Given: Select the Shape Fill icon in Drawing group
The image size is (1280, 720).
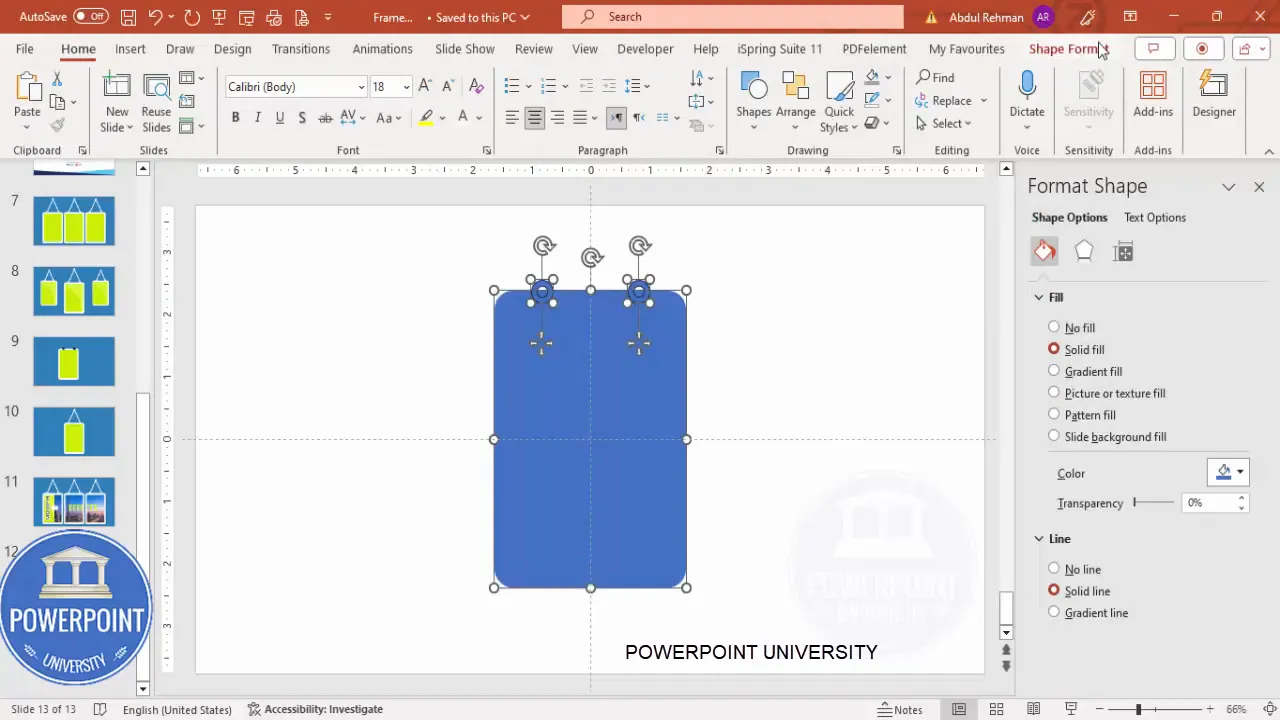Looking at the screenshot, I should click(x=869, y=77).
